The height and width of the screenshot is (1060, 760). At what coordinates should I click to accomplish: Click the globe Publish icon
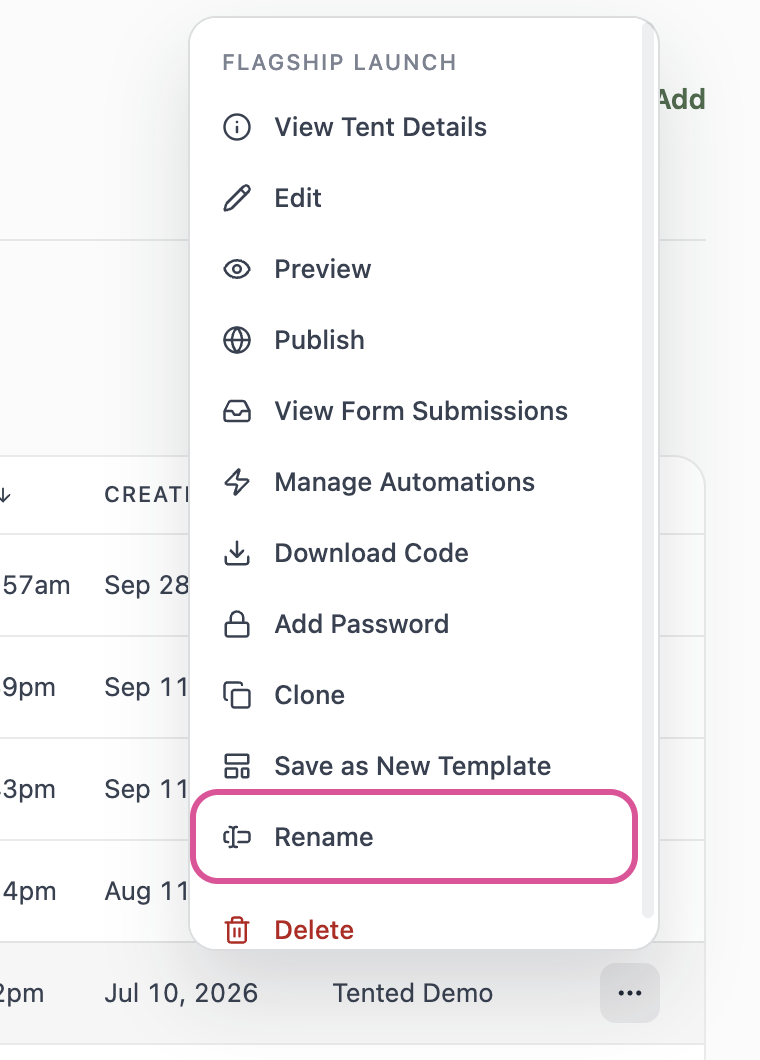click(237, 340)
